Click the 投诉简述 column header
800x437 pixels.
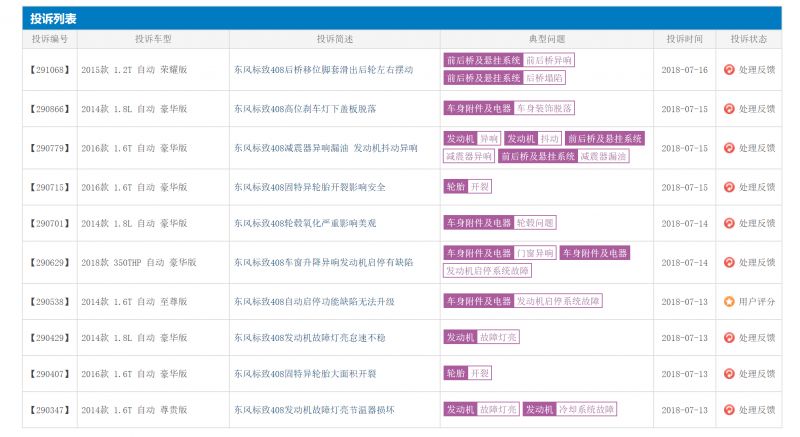335,39
